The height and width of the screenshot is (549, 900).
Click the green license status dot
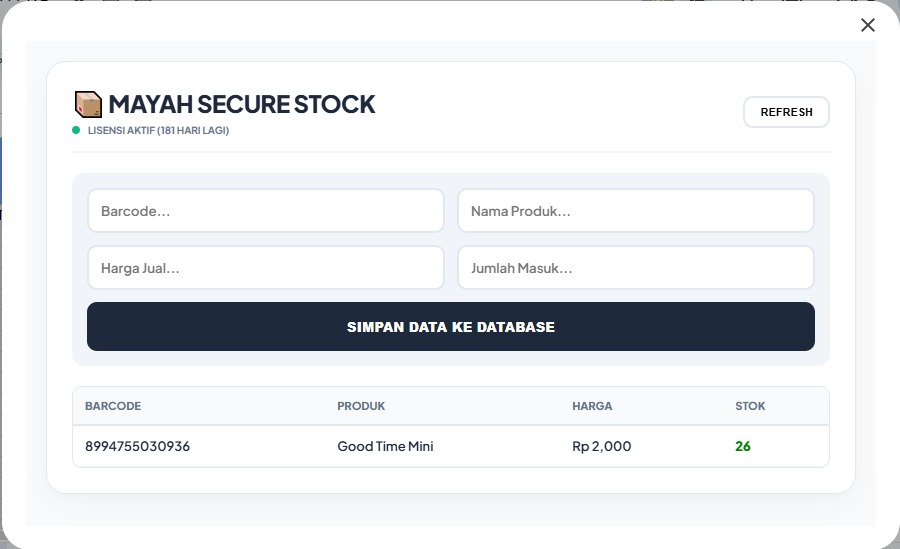tap(76, 130)
